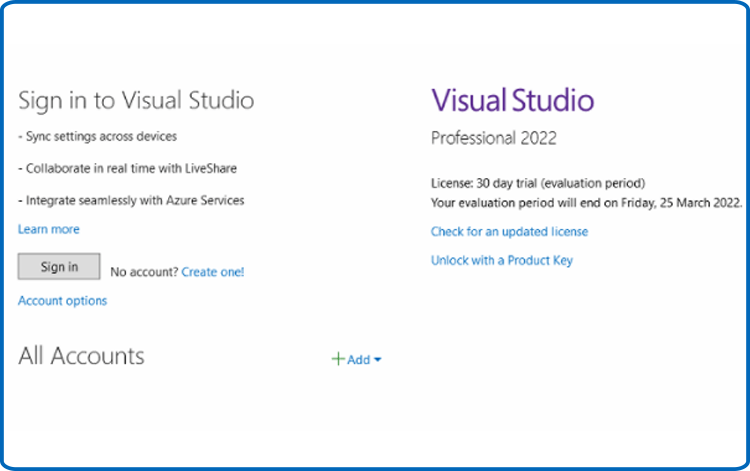750x471 pixels.
Task: Check for an updated license
Action: pyautogui.click(x=509, y=232)
